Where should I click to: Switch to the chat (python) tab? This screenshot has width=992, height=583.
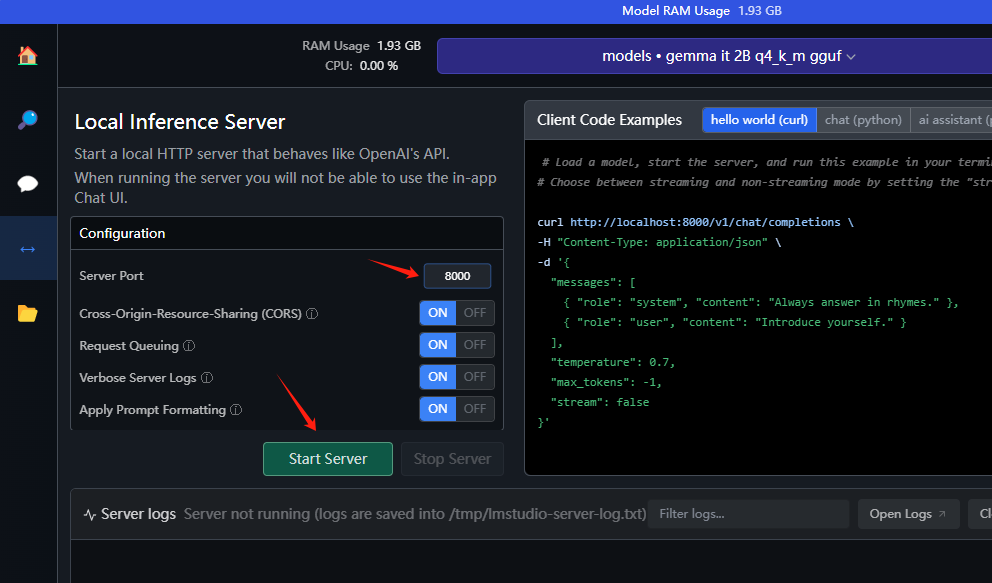point(863,120)
